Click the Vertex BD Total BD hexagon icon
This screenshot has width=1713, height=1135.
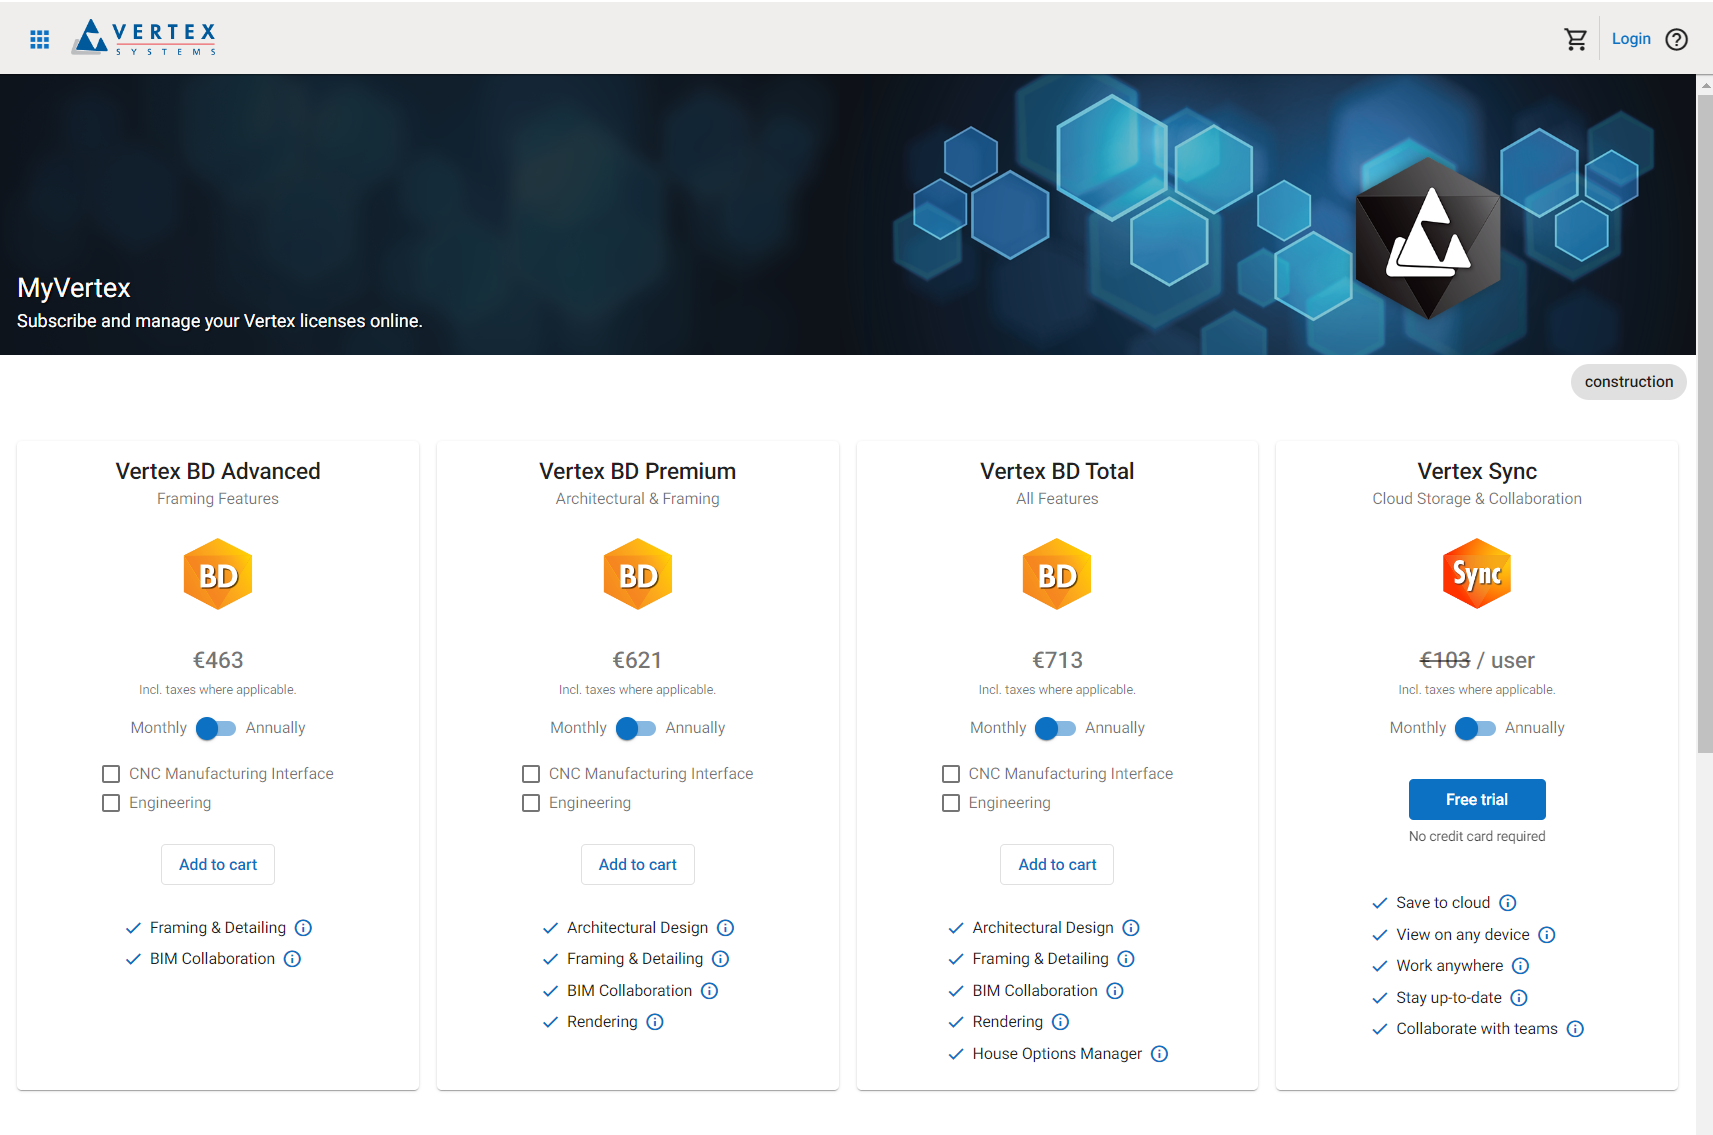tap(1057, 574)
